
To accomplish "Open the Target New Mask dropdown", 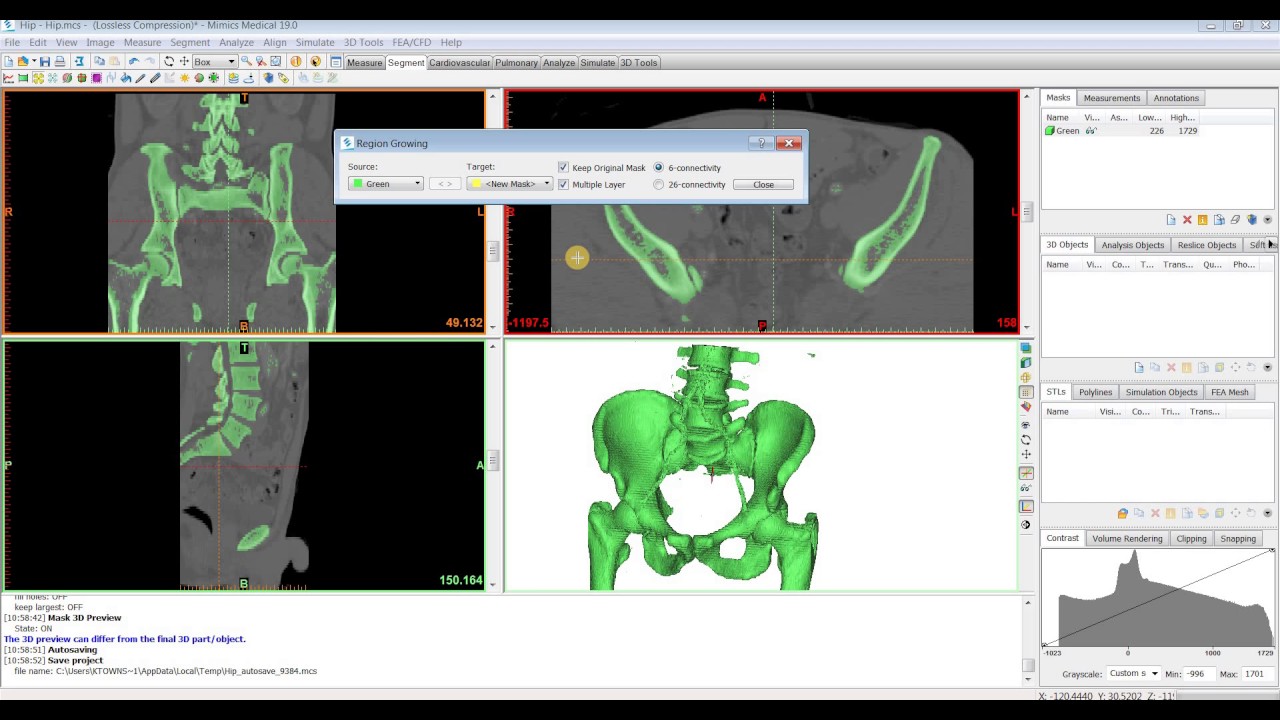I will pyautogui.click(x=509, y=184).
